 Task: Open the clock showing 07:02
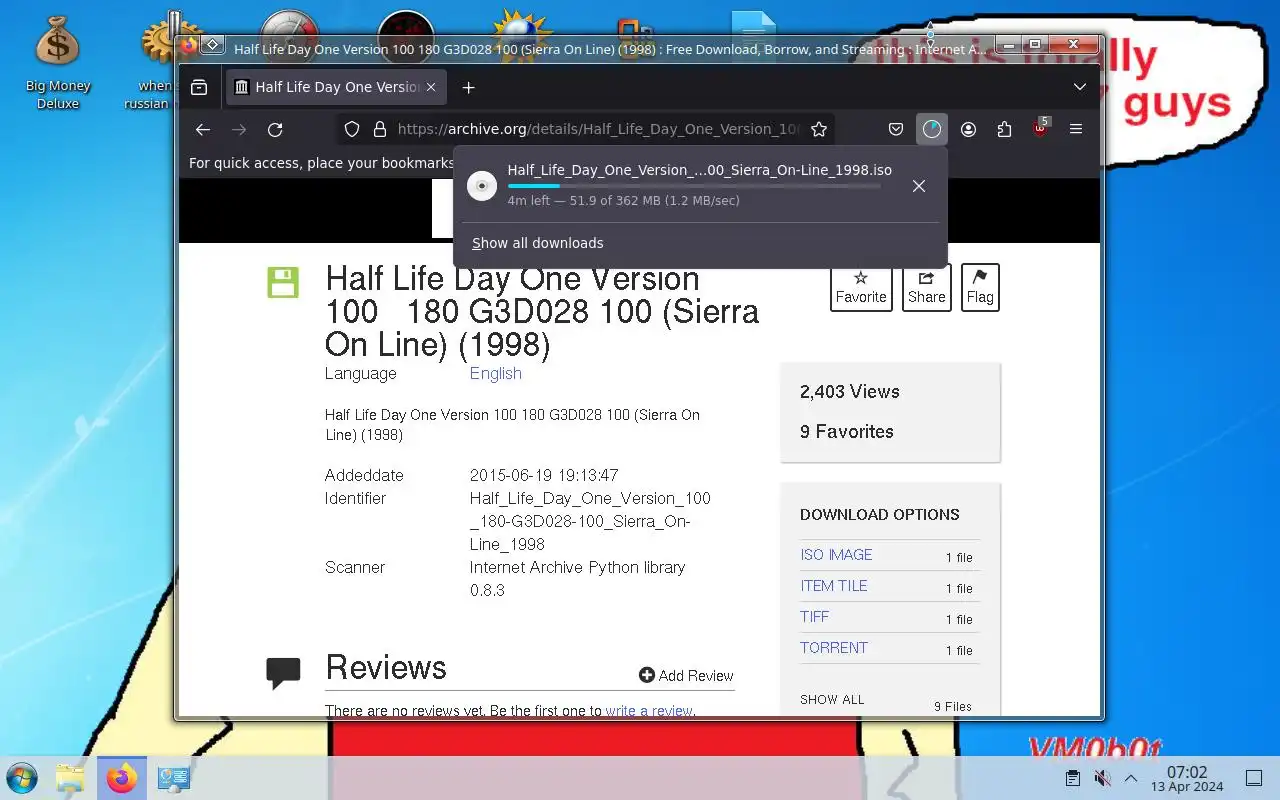click(x=1187, y=779)
